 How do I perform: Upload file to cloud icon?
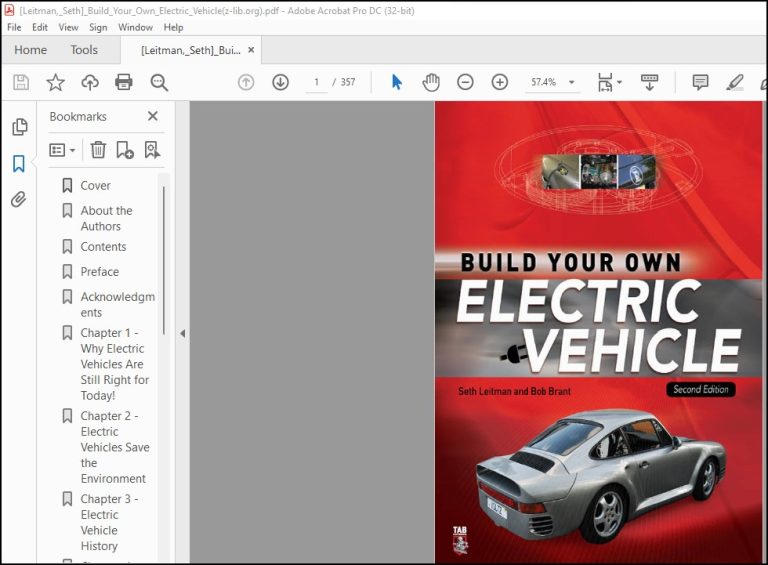point(90,82)
